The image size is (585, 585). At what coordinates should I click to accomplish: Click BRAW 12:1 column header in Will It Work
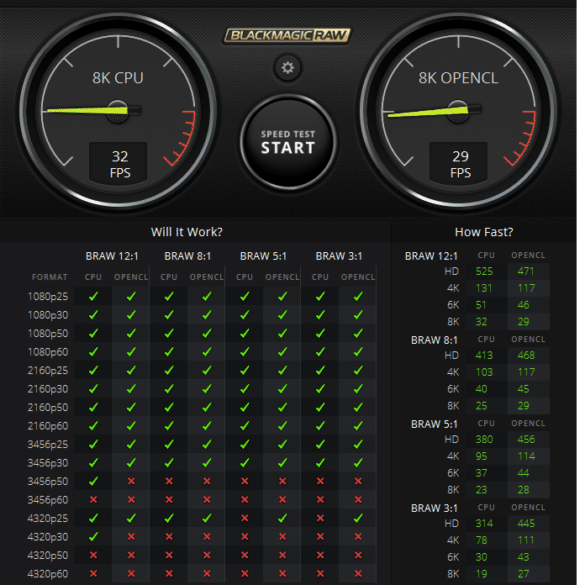[x=112, y=256]
